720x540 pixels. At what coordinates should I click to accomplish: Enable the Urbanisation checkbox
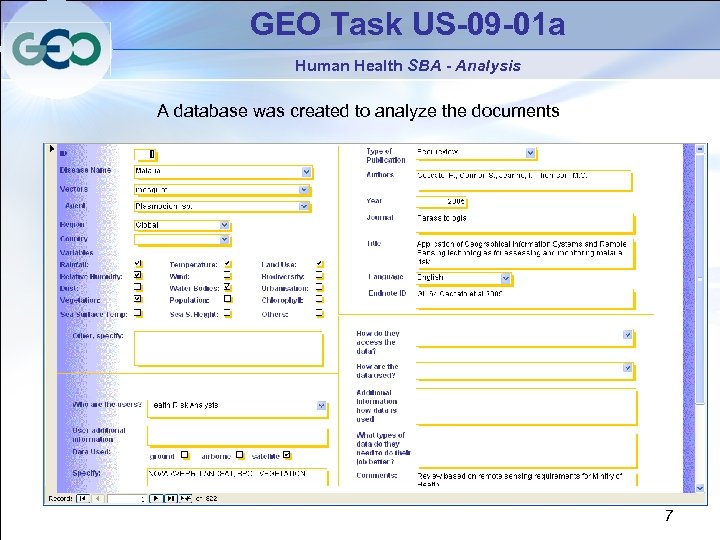[x=320, y=287]
